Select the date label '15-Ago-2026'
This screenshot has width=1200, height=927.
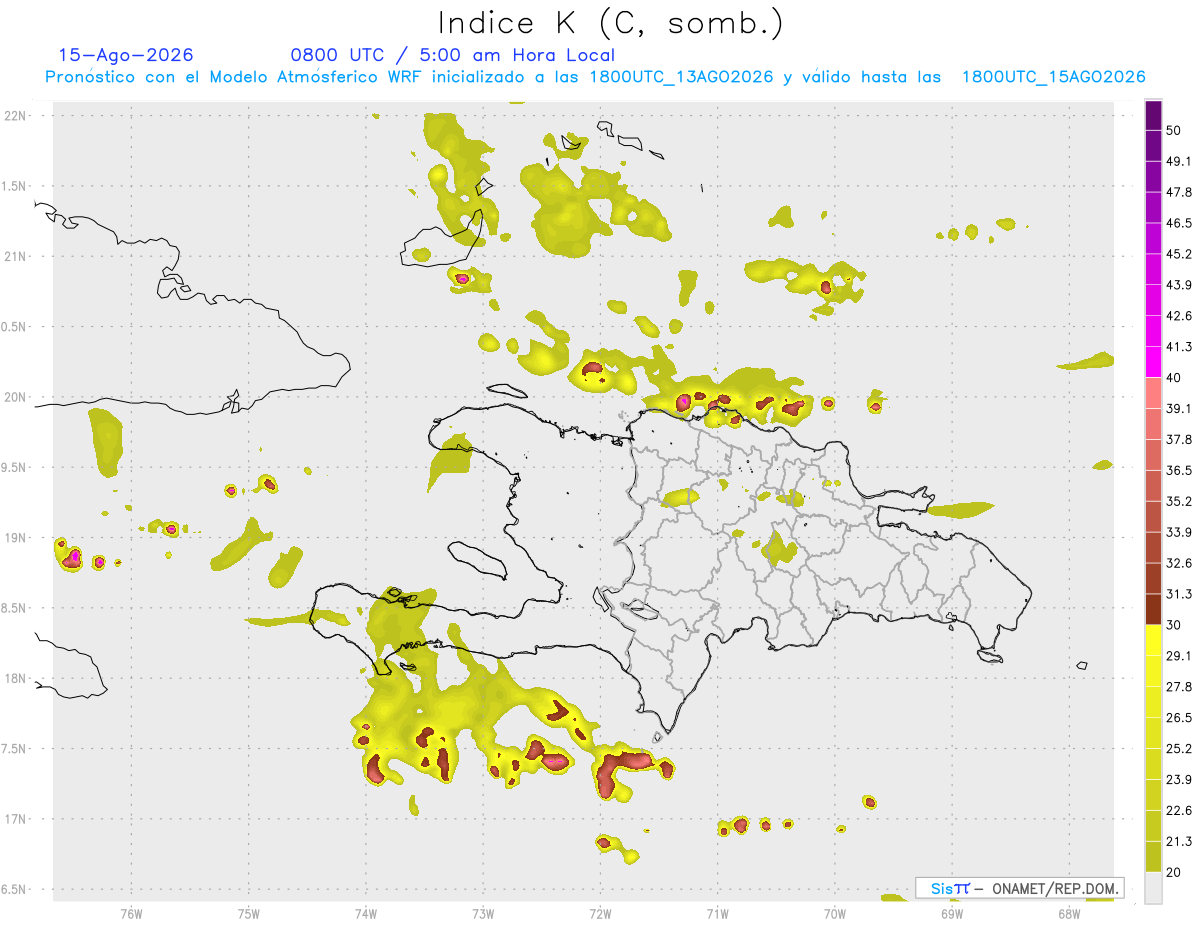[x=126, y=55]
